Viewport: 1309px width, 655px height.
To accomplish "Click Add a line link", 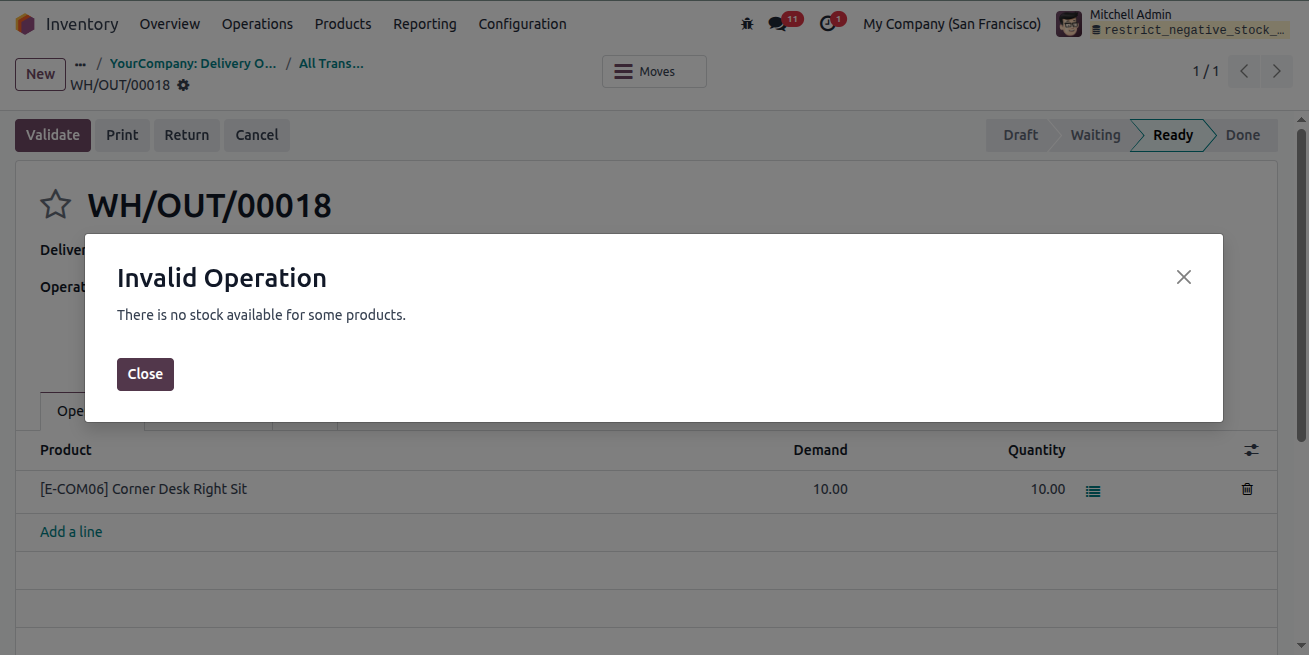I will coord(71,532).
